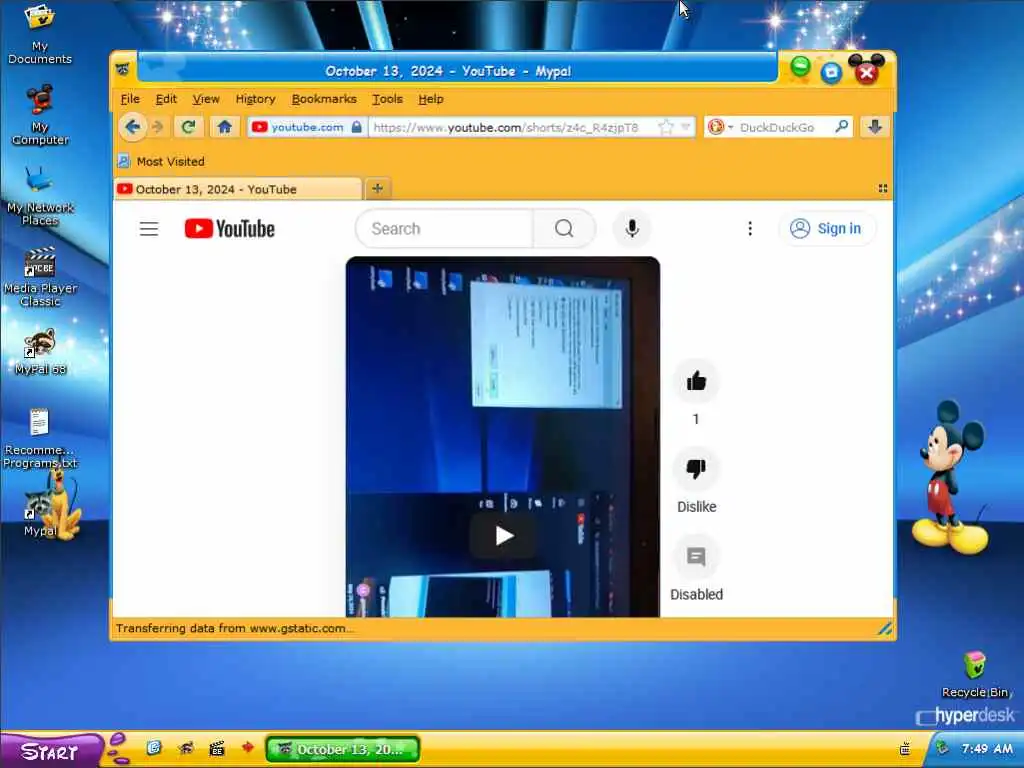The height and width of the screenshot is (768, 1024).
Task: Start voice search with the microphone
Action: pyautogui.click(x=632, y=229)
